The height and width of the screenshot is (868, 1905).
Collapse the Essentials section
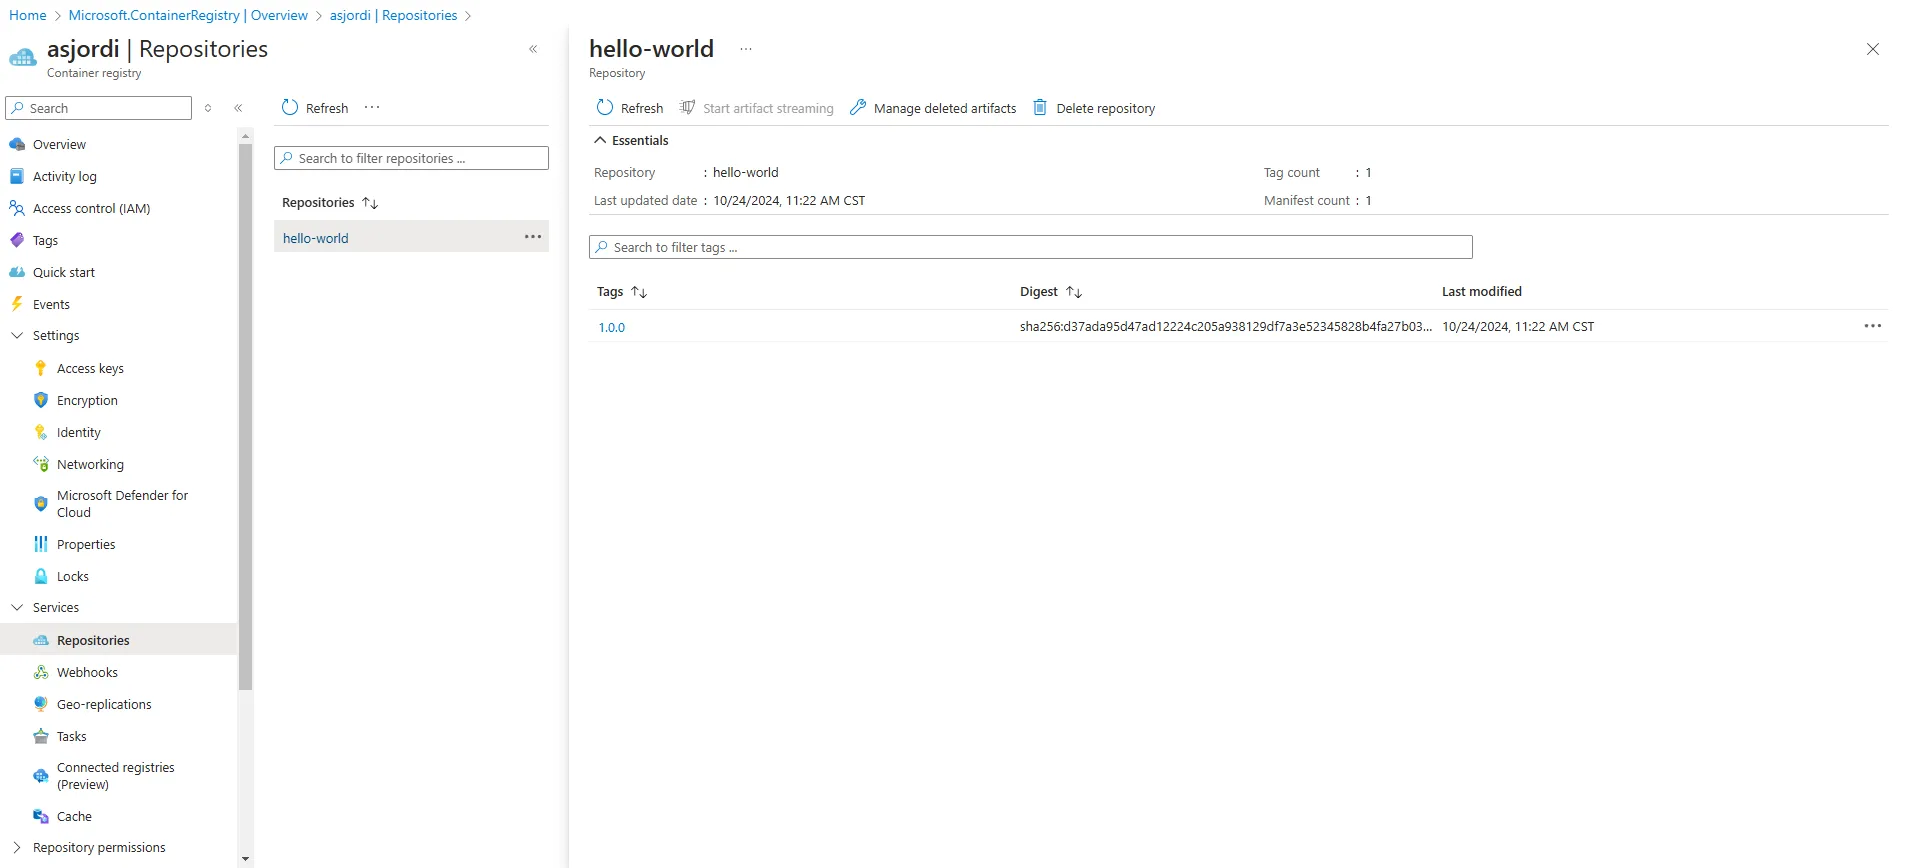(x=600, y=140)
